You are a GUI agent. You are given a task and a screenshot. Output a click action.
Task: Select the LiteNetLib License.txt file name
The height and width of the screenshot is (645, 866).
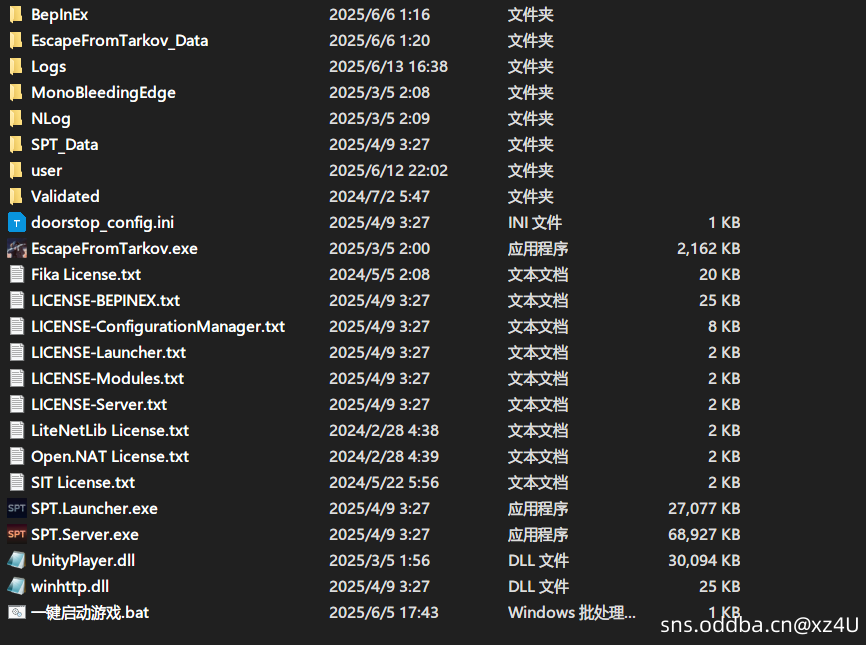(x=110, y=430)
